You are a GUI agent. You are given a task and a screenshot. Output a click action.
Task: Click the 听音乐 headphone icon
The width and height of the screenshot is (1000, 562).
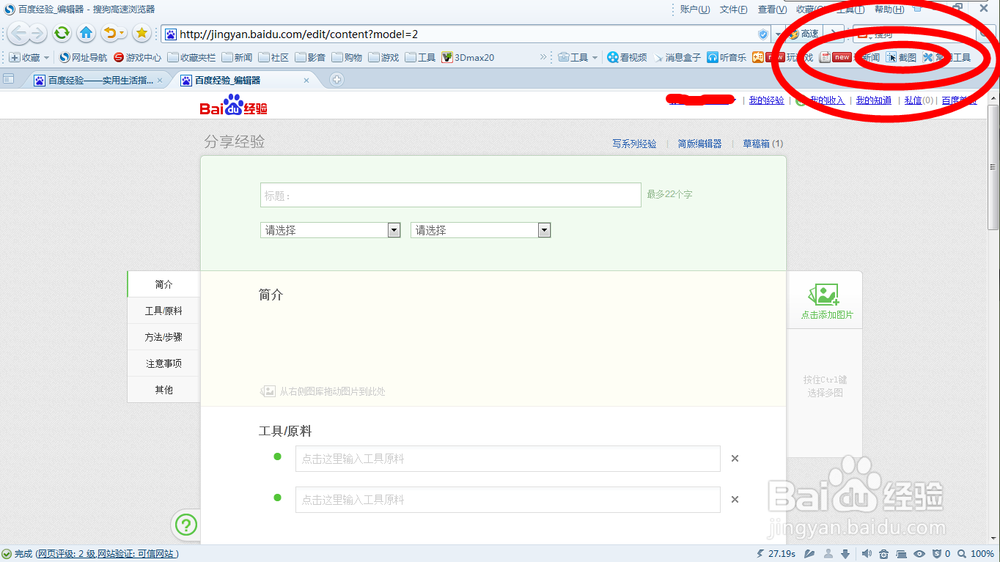(x=712, y=57)
